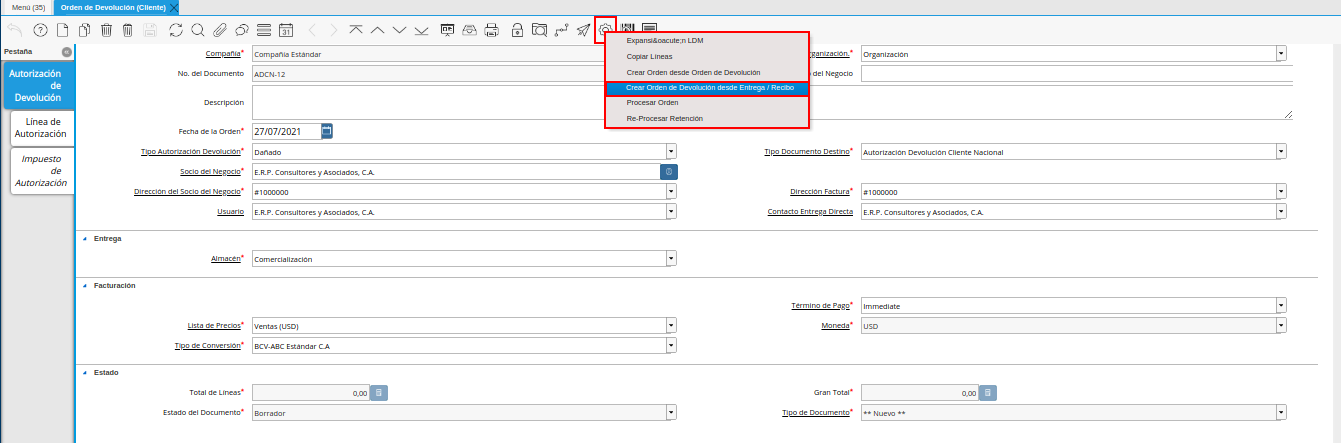The image size is (1341, 443).
Task: Open the Impuesto de Autorización tab
Action: pos(43,171)
